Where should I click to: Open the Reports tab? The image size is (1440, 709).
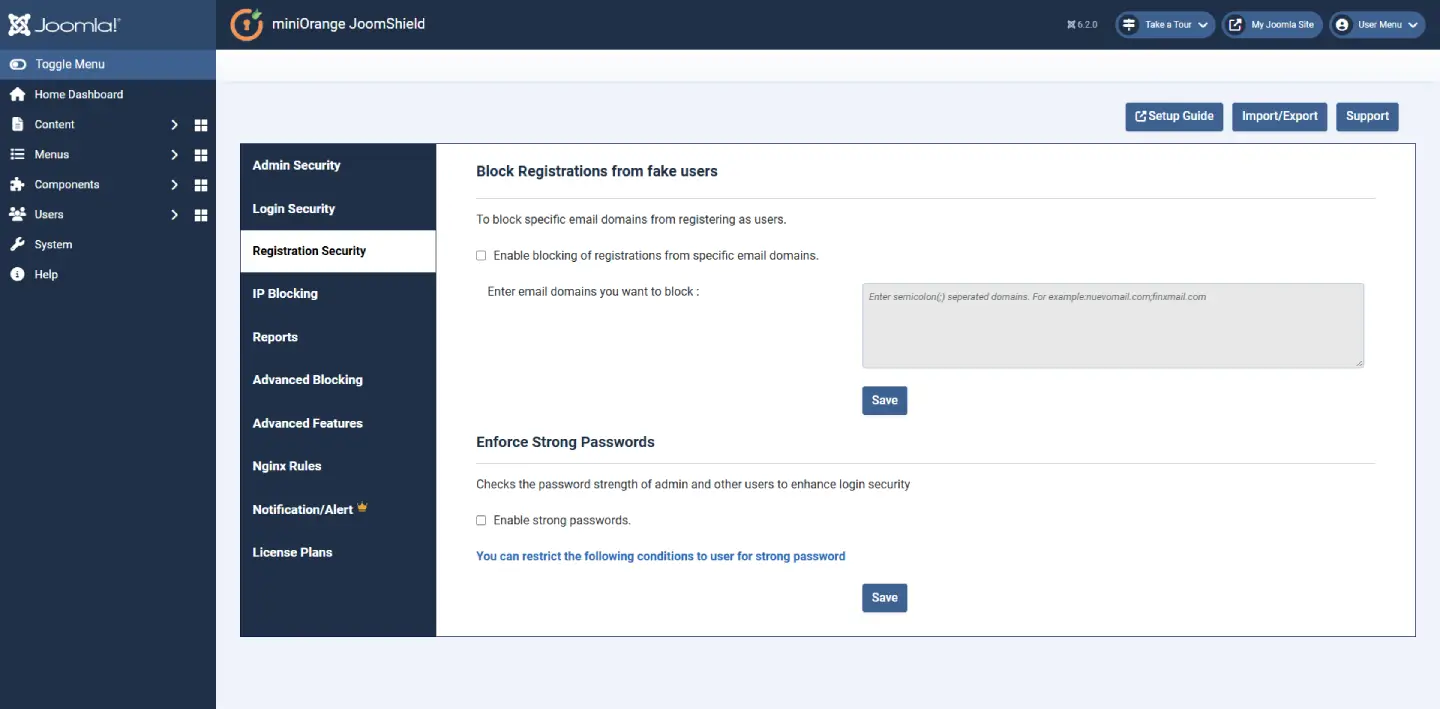[338, 337]
